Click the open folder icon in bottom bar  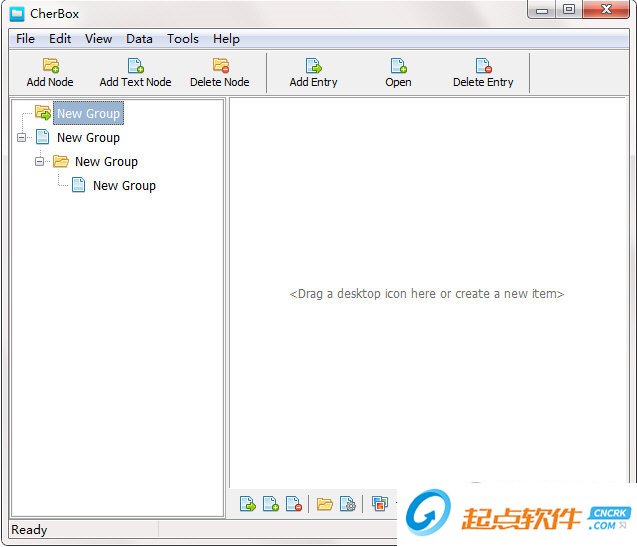tap(325, 504)
